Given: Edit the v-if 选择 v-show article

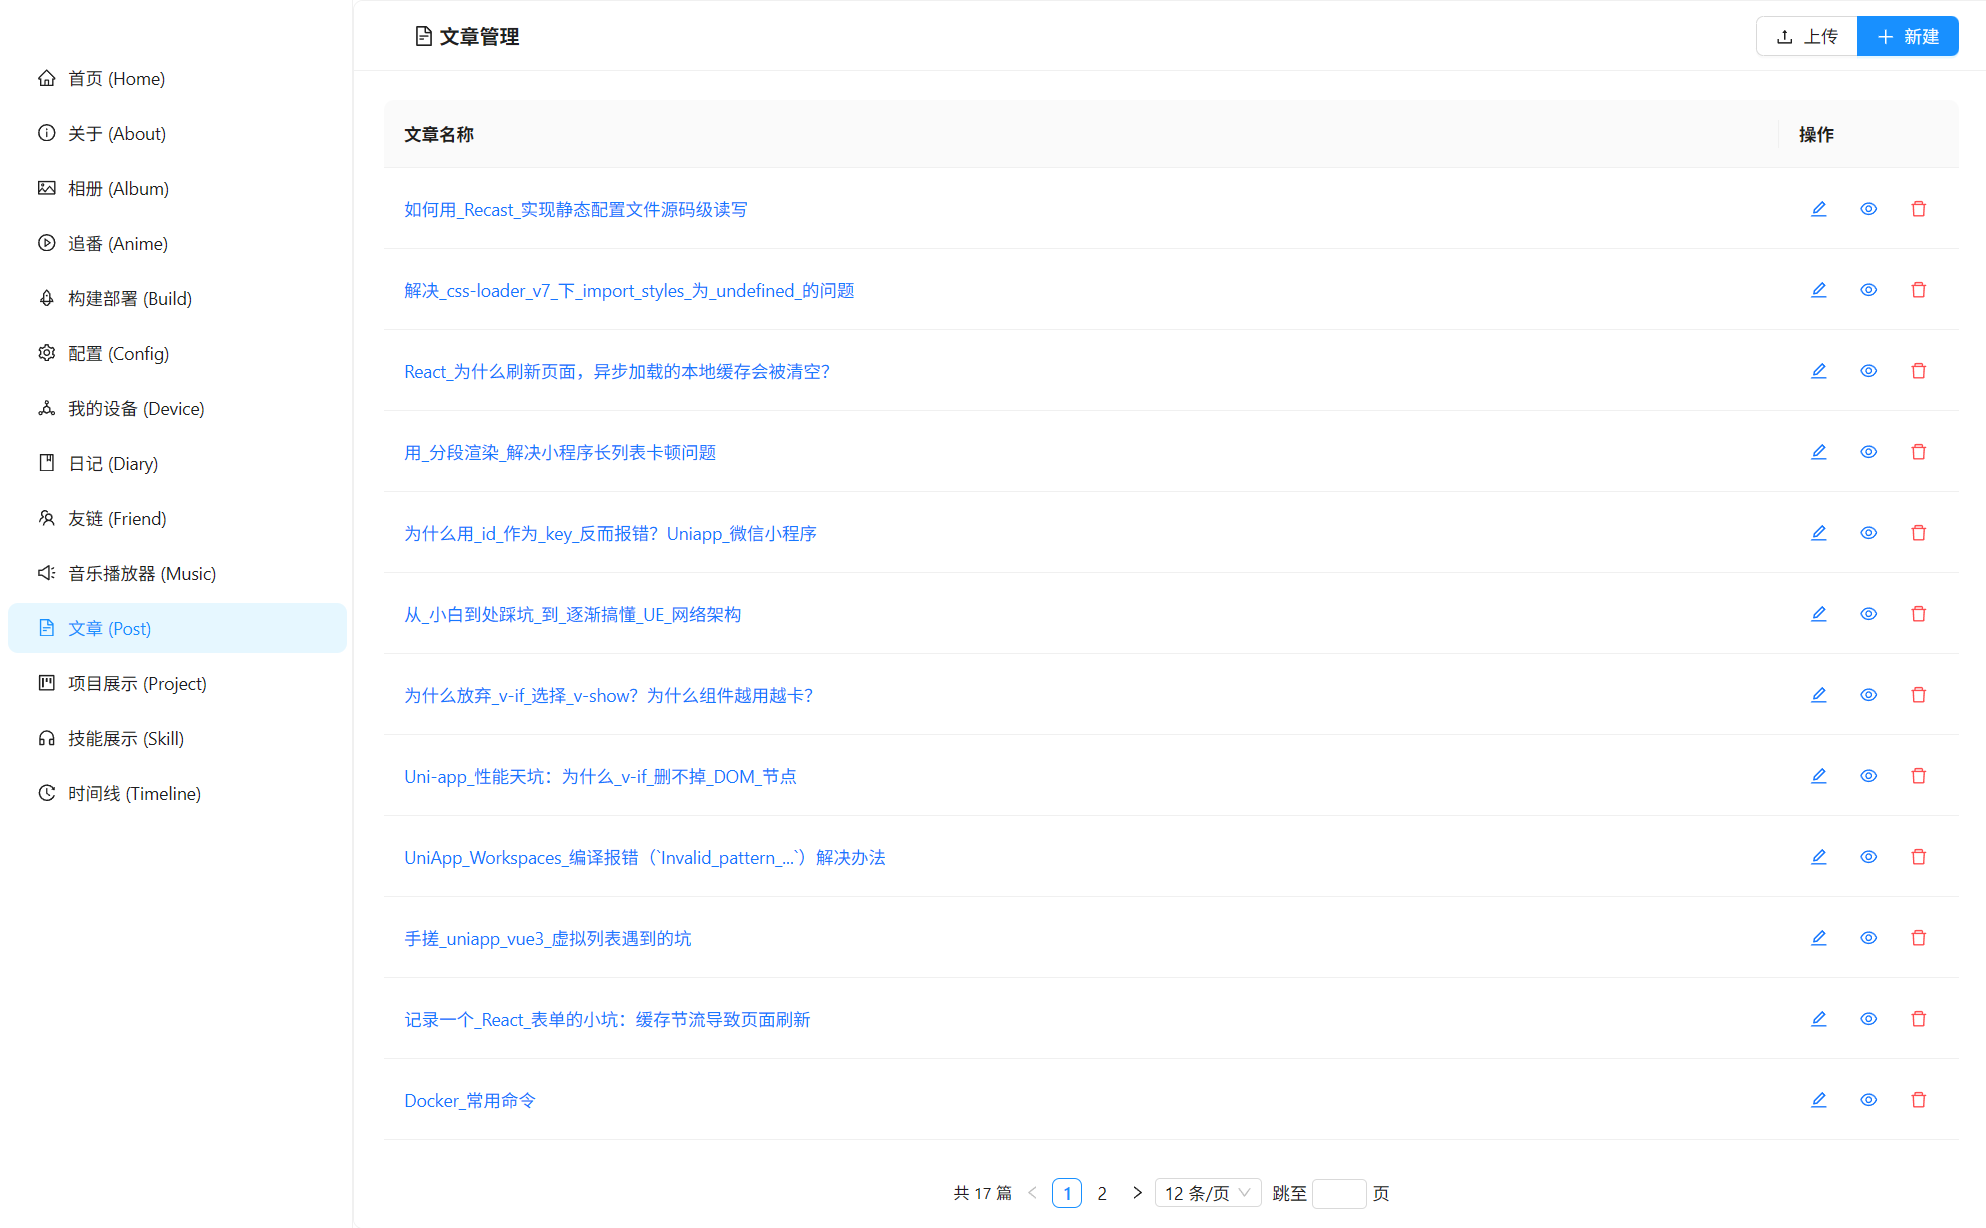Looking at the screenshot, I should [1818, 695].
